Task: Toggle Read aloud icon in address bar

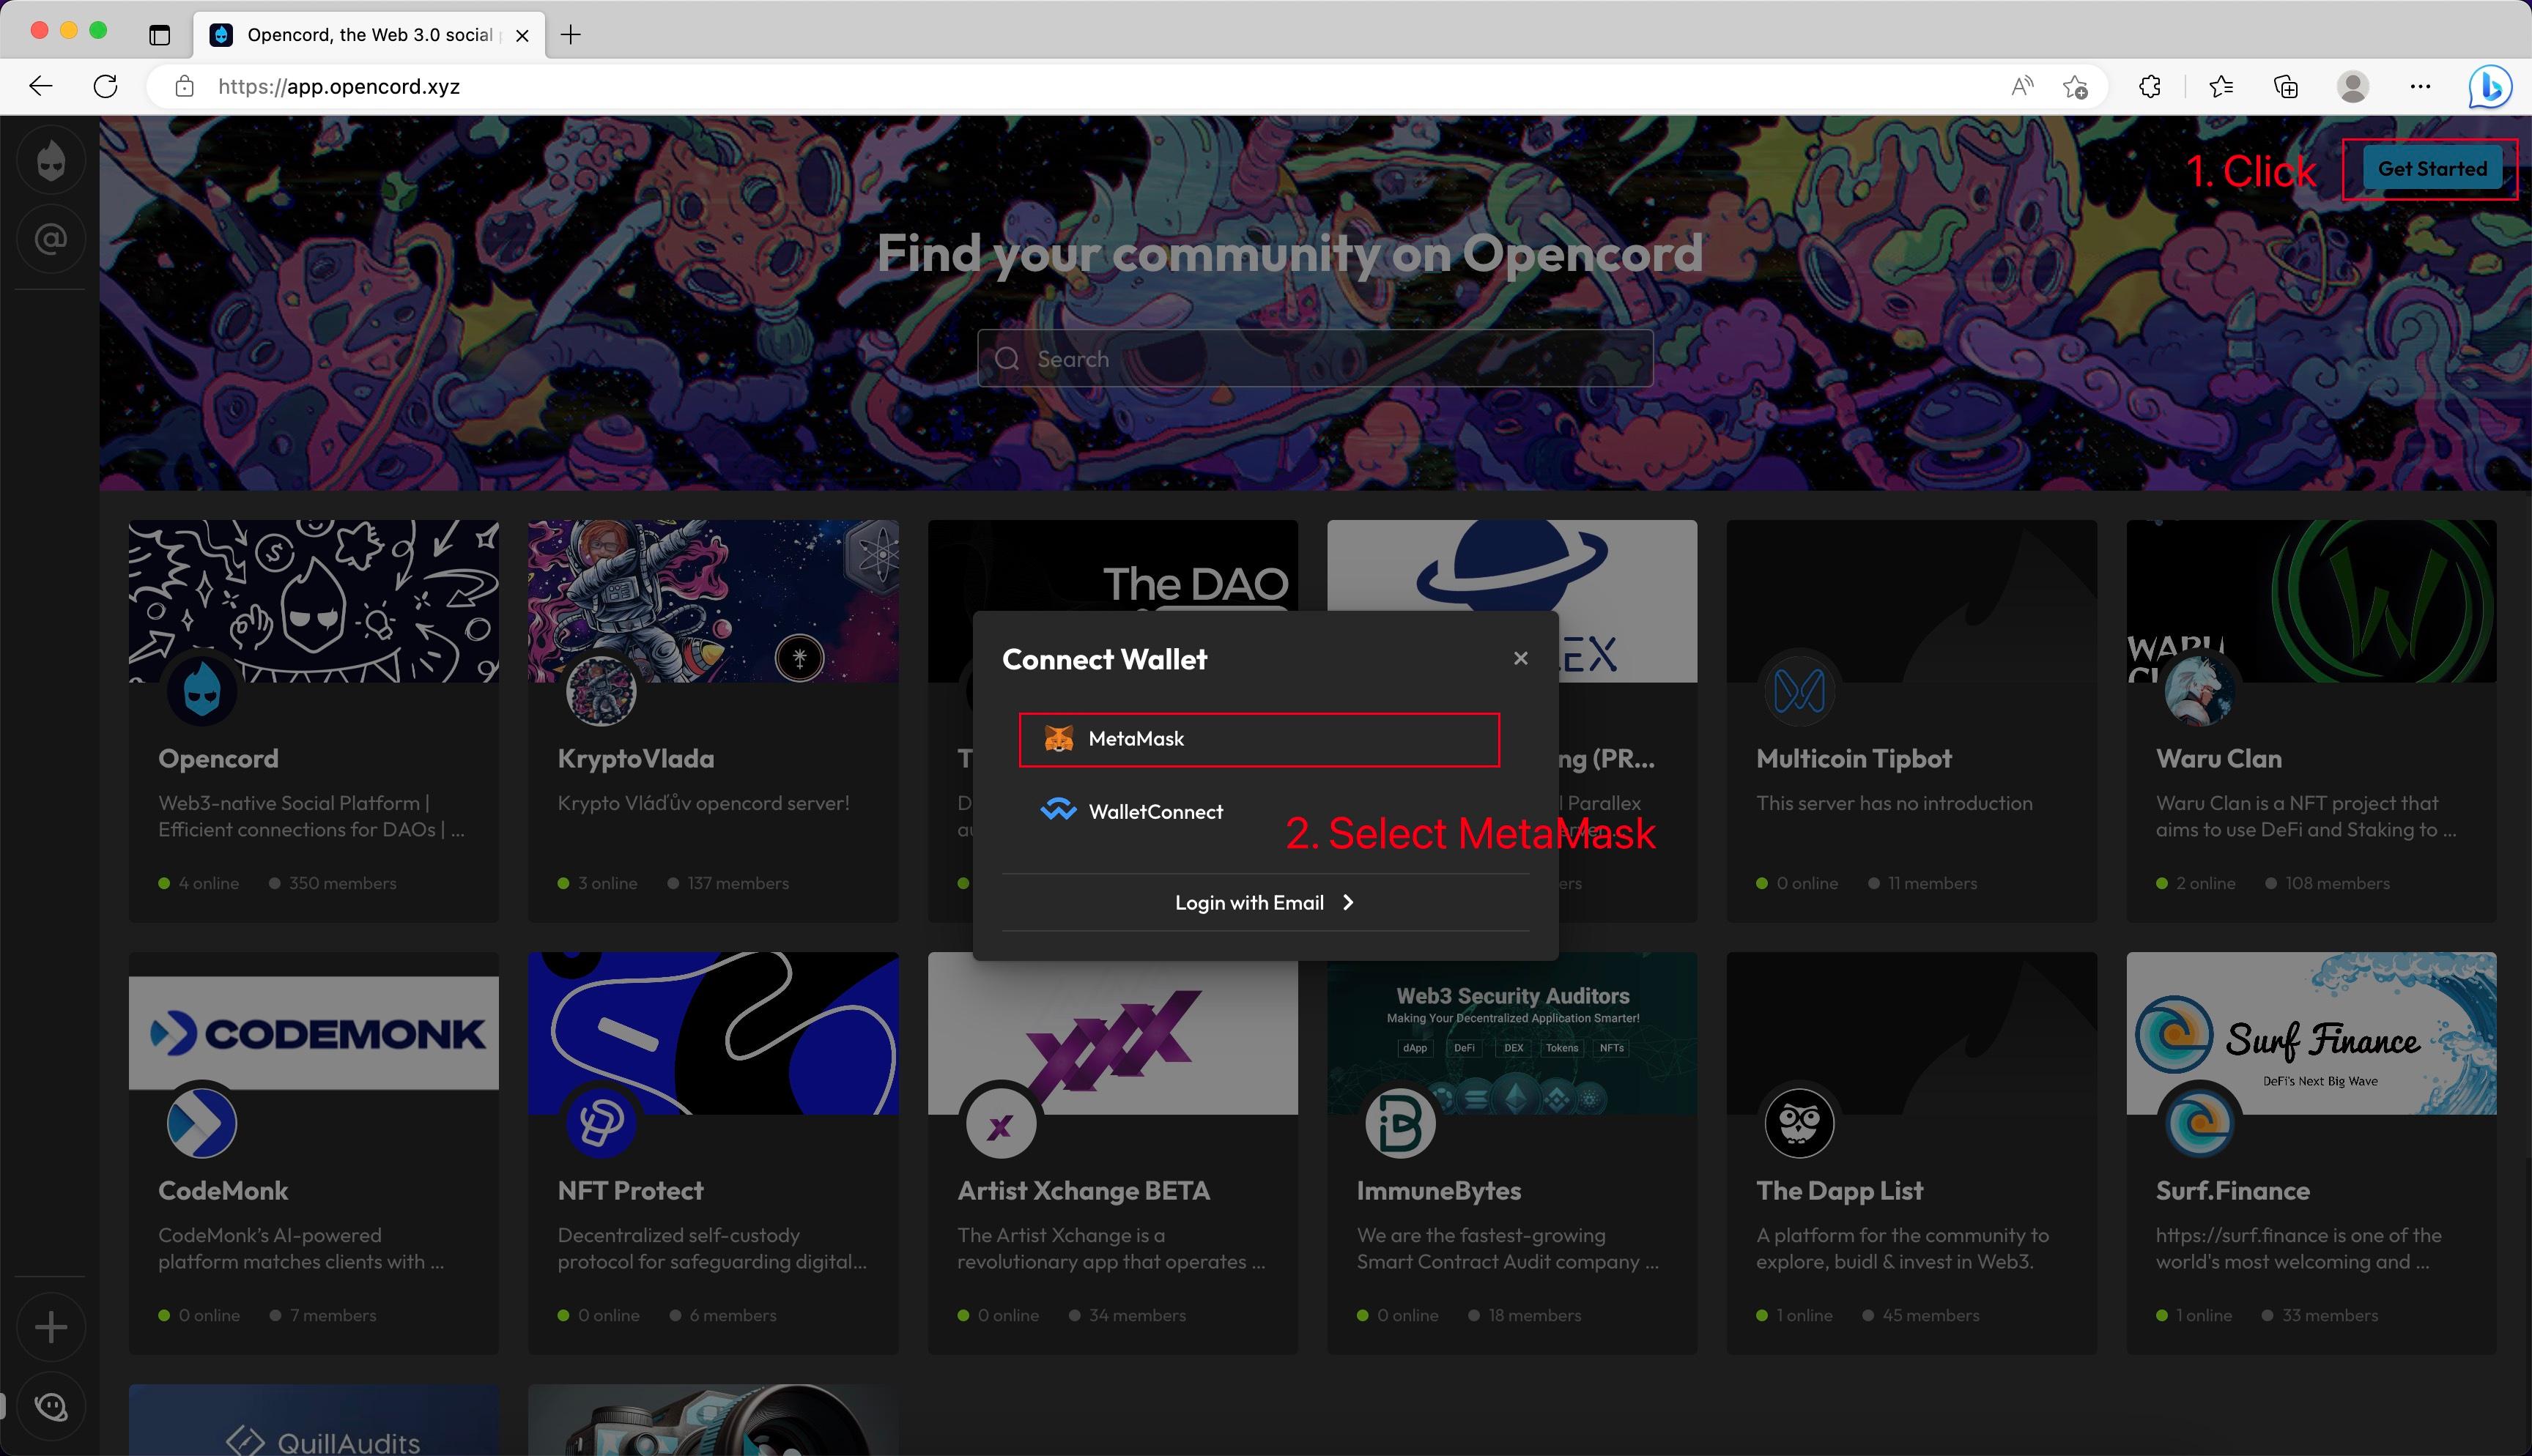Action: pyautogui.click(x=2022, y=87)
